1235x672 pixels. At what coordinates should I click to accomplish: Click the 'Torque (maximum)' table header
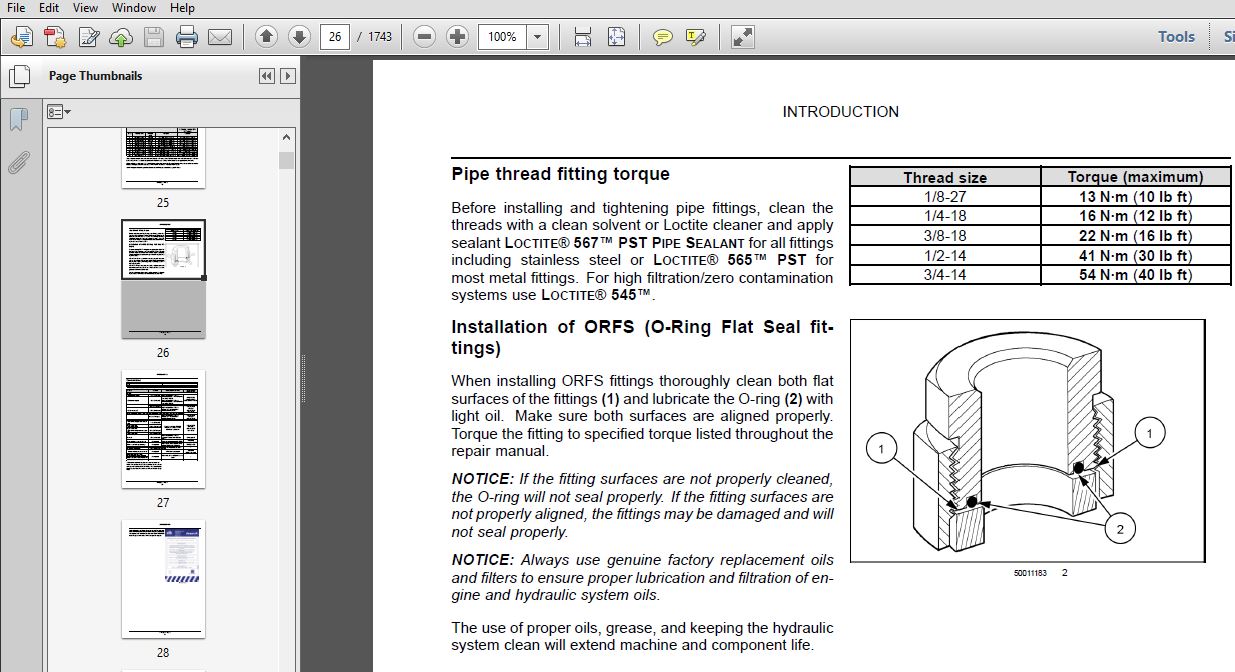pyautogui.click(x=1135, y=177)
